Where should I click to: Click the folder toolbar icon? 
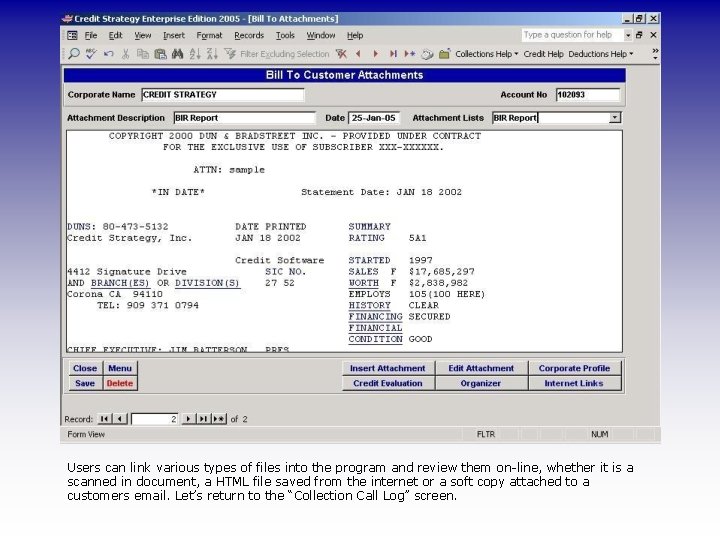pos(444,54)
